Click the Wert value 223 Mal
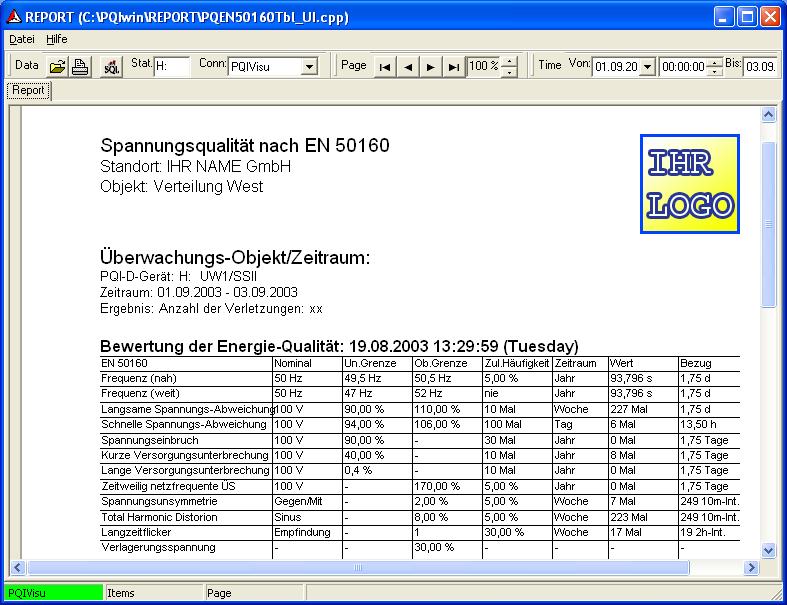Viewport: 787px width, 605px height. pos(628,517)
